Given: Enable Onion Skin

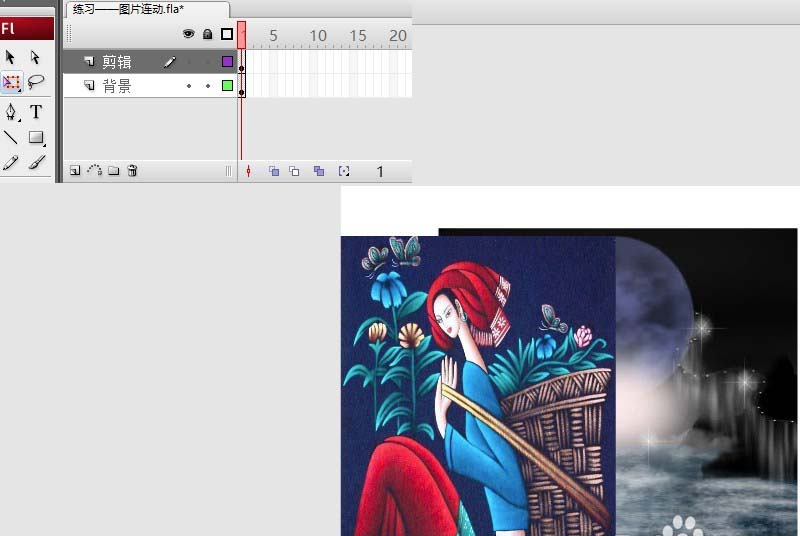Looking at the screenshot, I should coord(274,171).
